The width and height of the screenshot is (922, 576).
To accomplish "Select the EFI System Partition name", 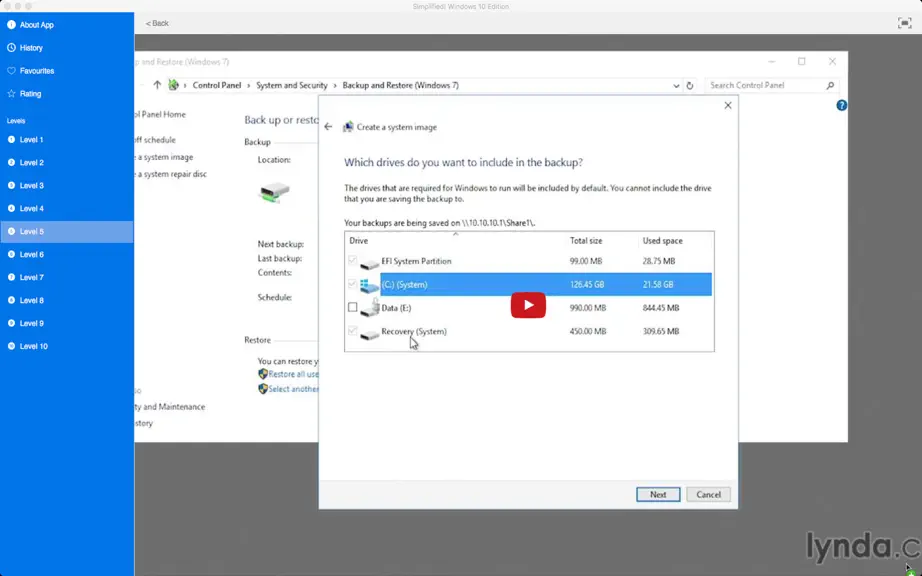I will click(x=416, y=261).
